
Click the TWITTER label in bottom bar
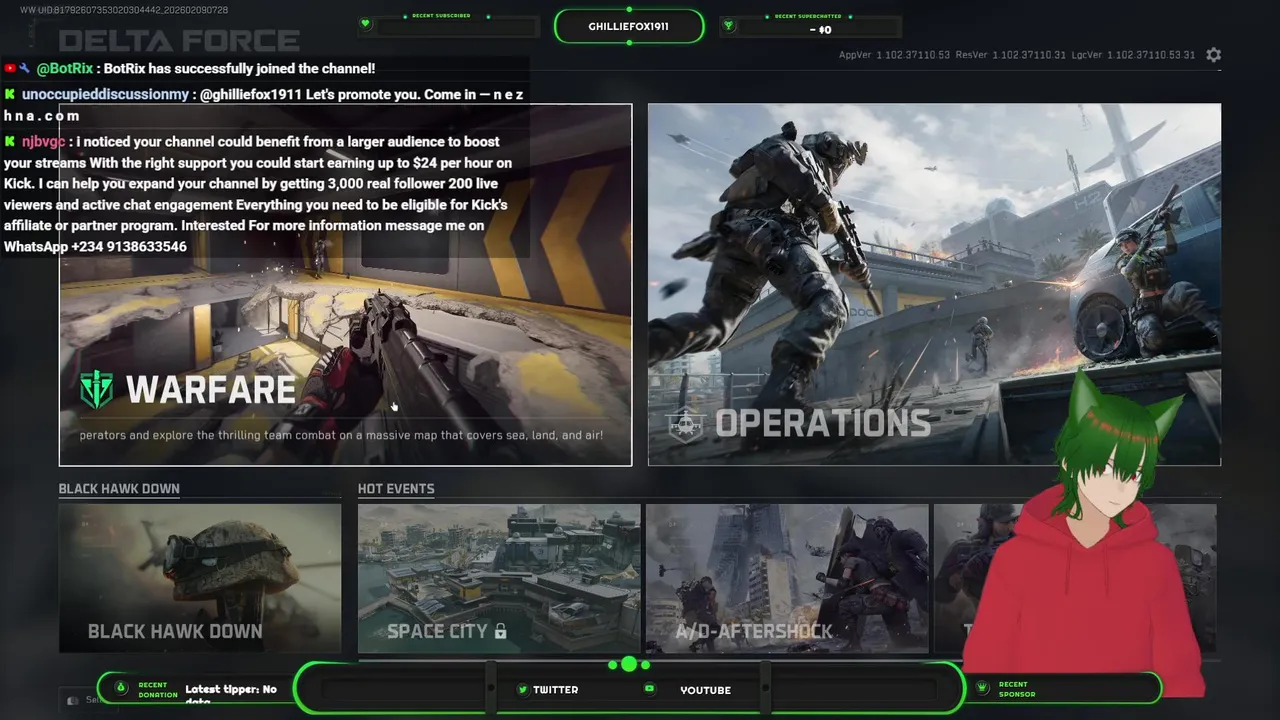[x=555, y=690]
